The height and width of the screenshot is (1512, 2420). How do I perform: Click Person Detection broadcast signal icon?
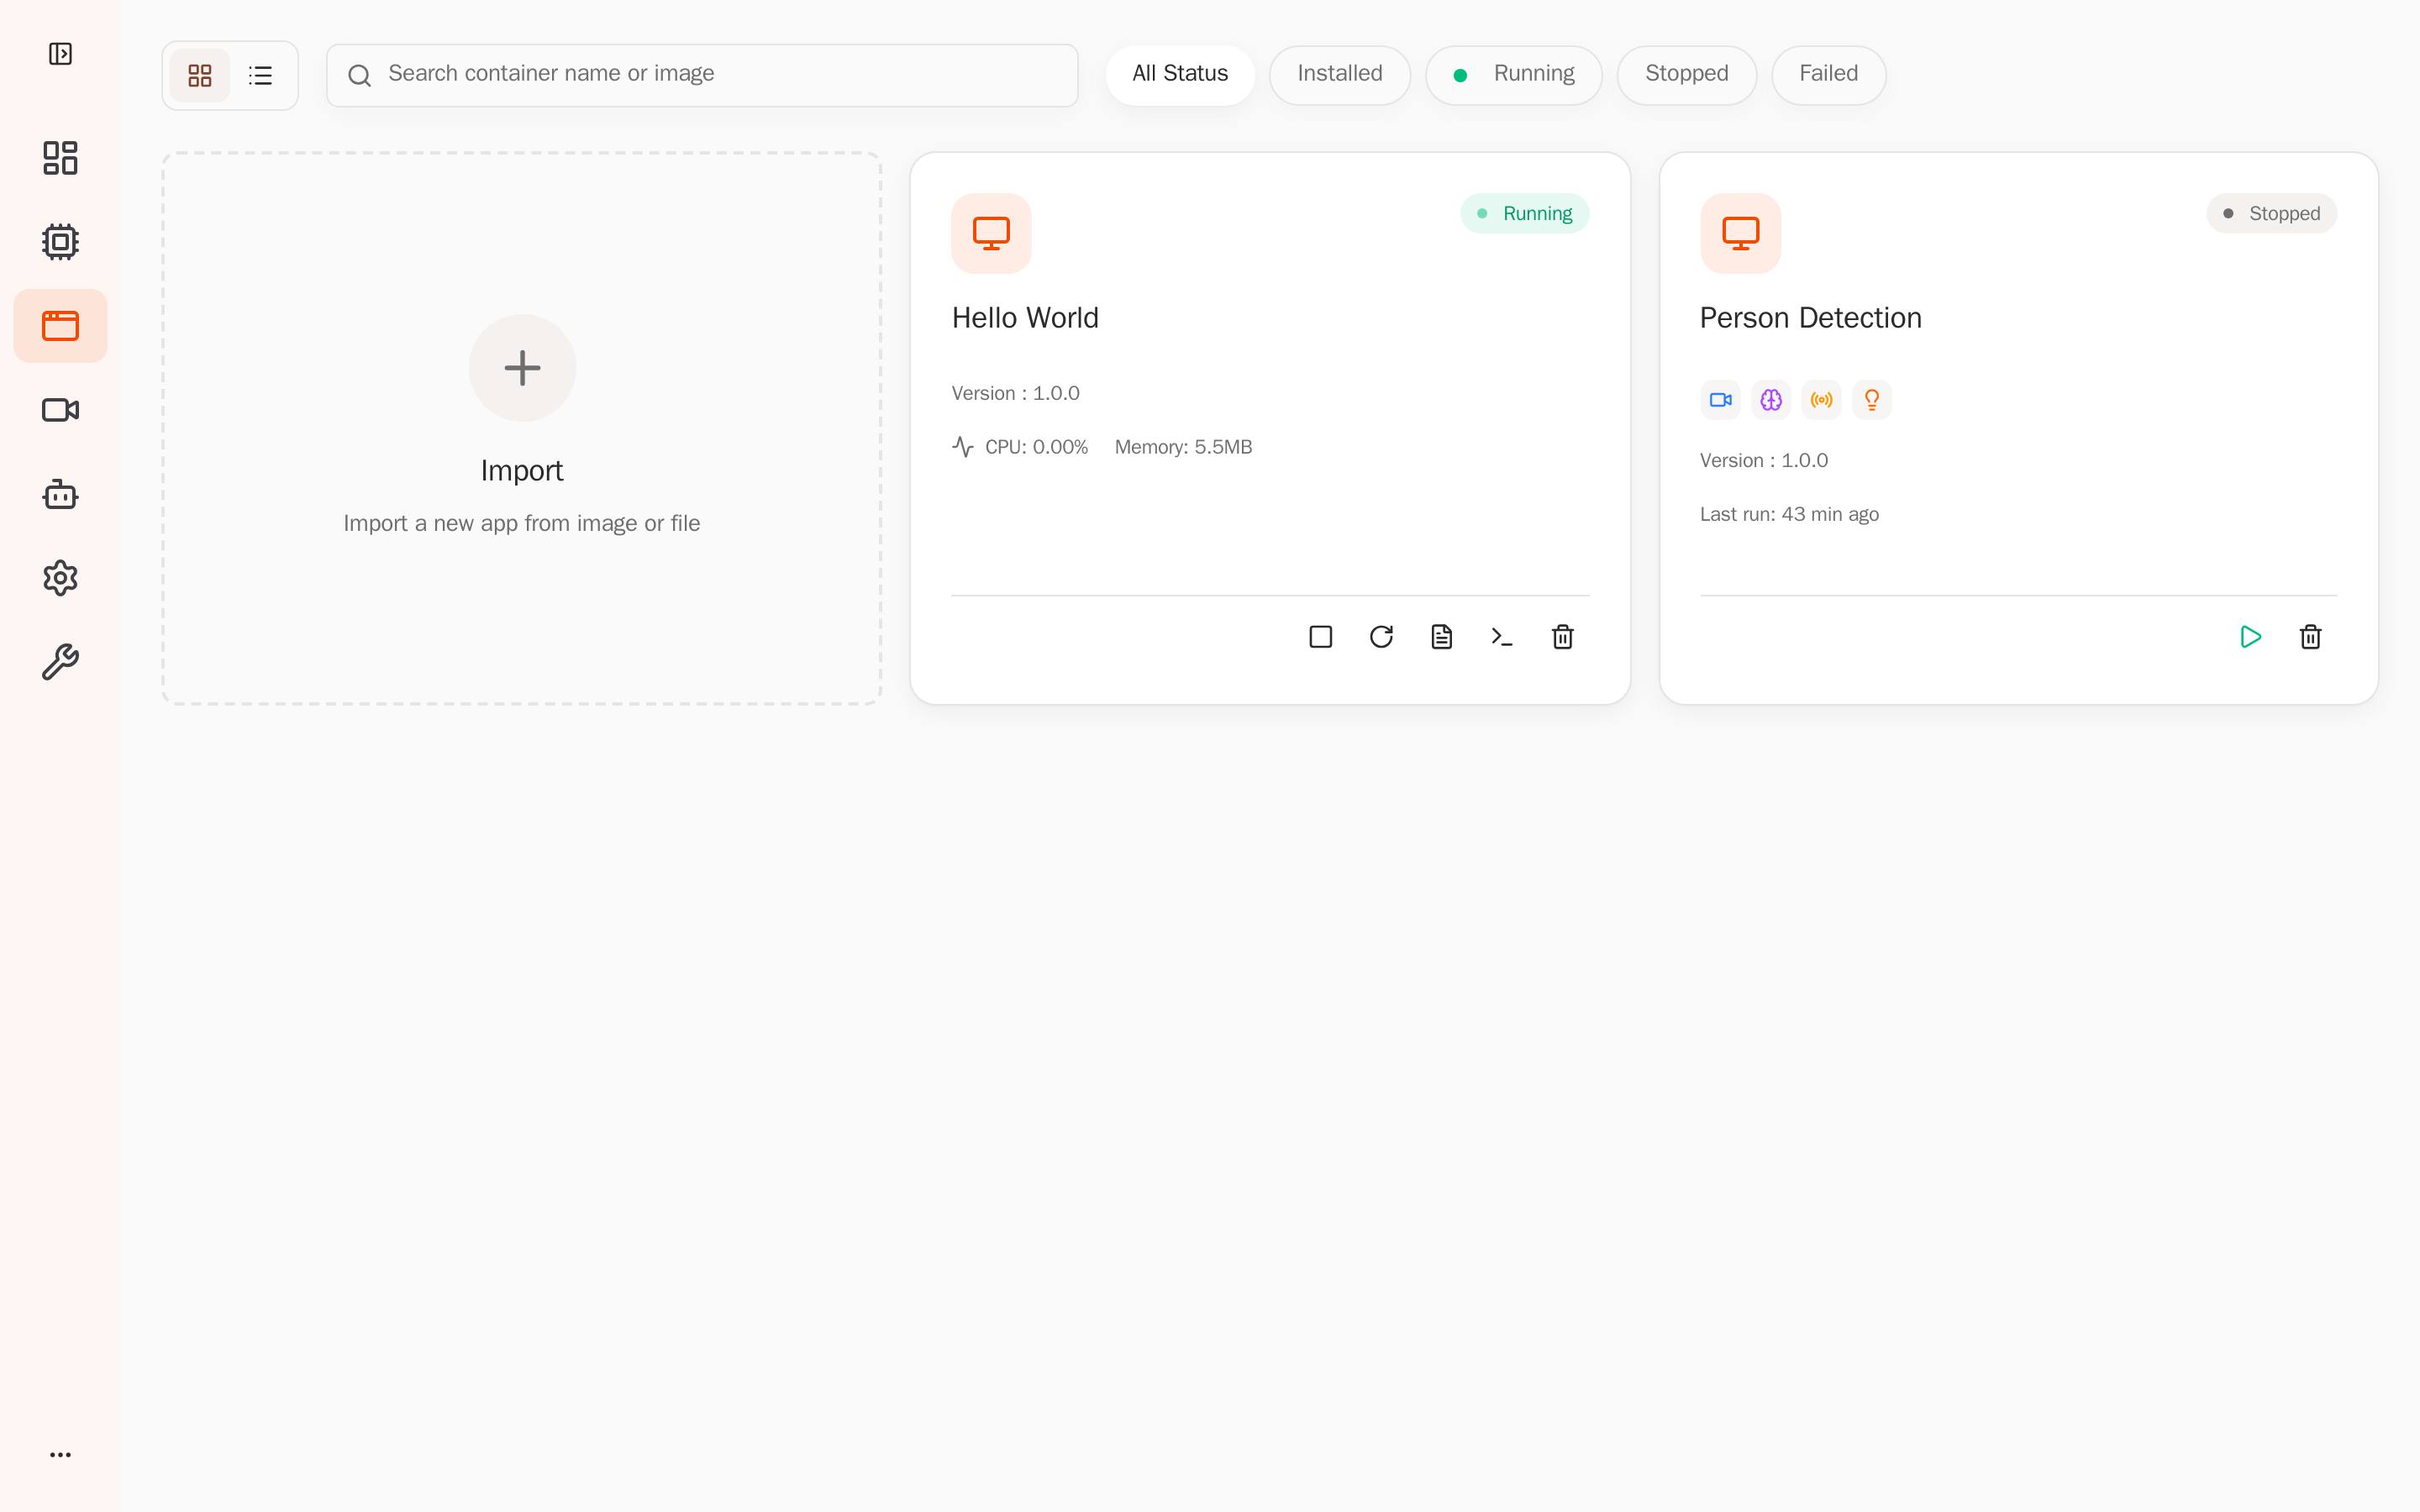pos(1822,400)
